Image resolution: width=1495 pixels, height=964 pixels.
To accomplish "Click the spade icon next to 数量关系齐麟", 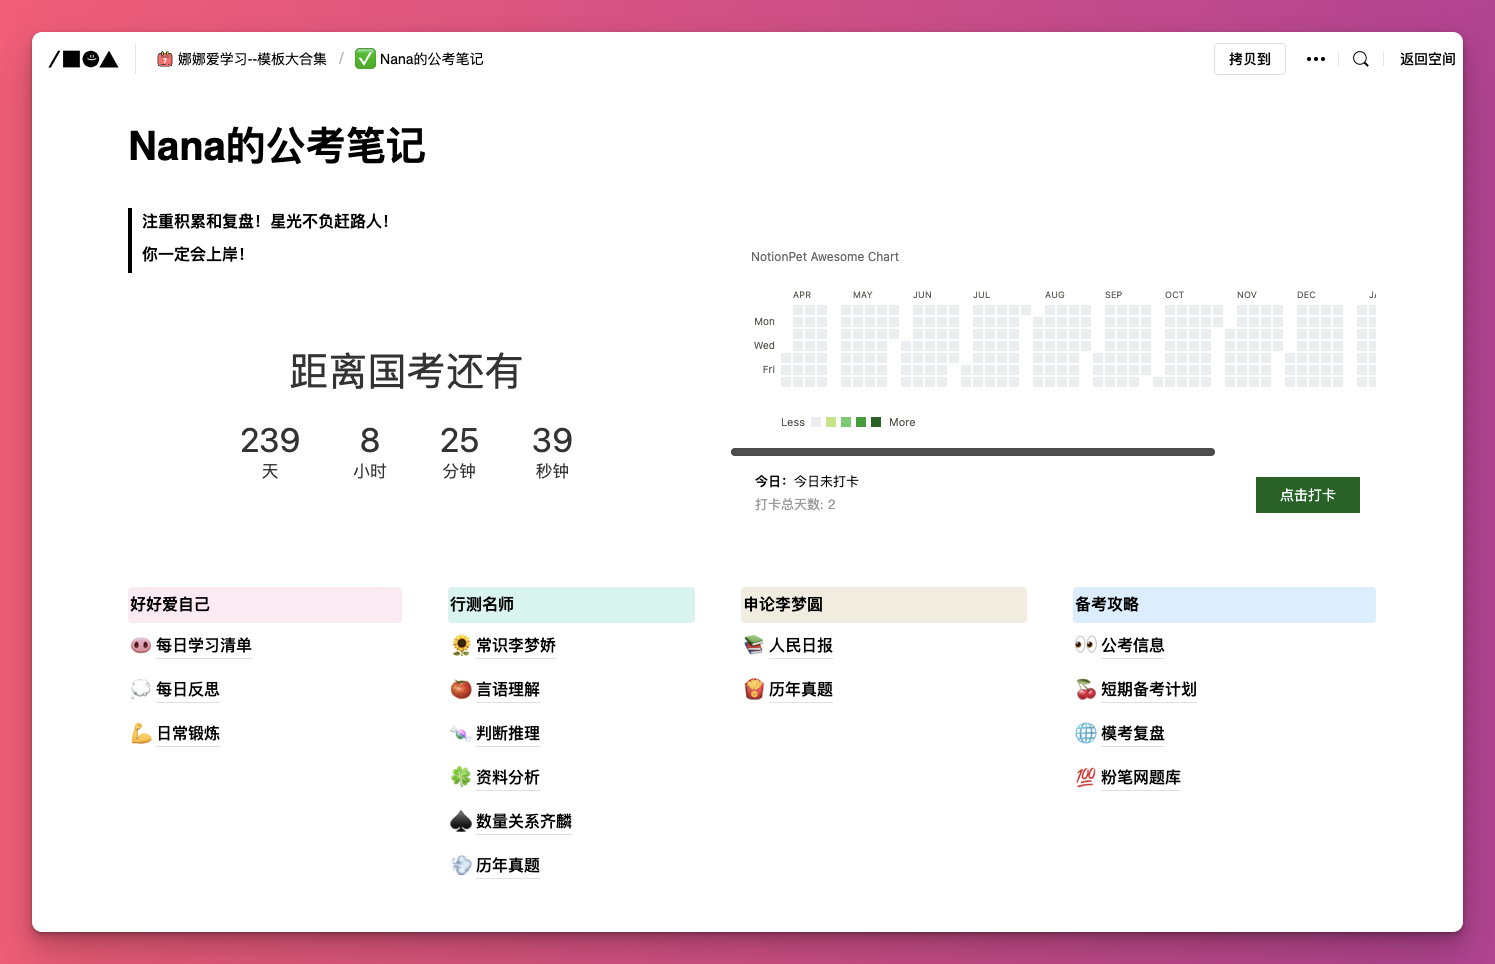I will coord(460,821).
